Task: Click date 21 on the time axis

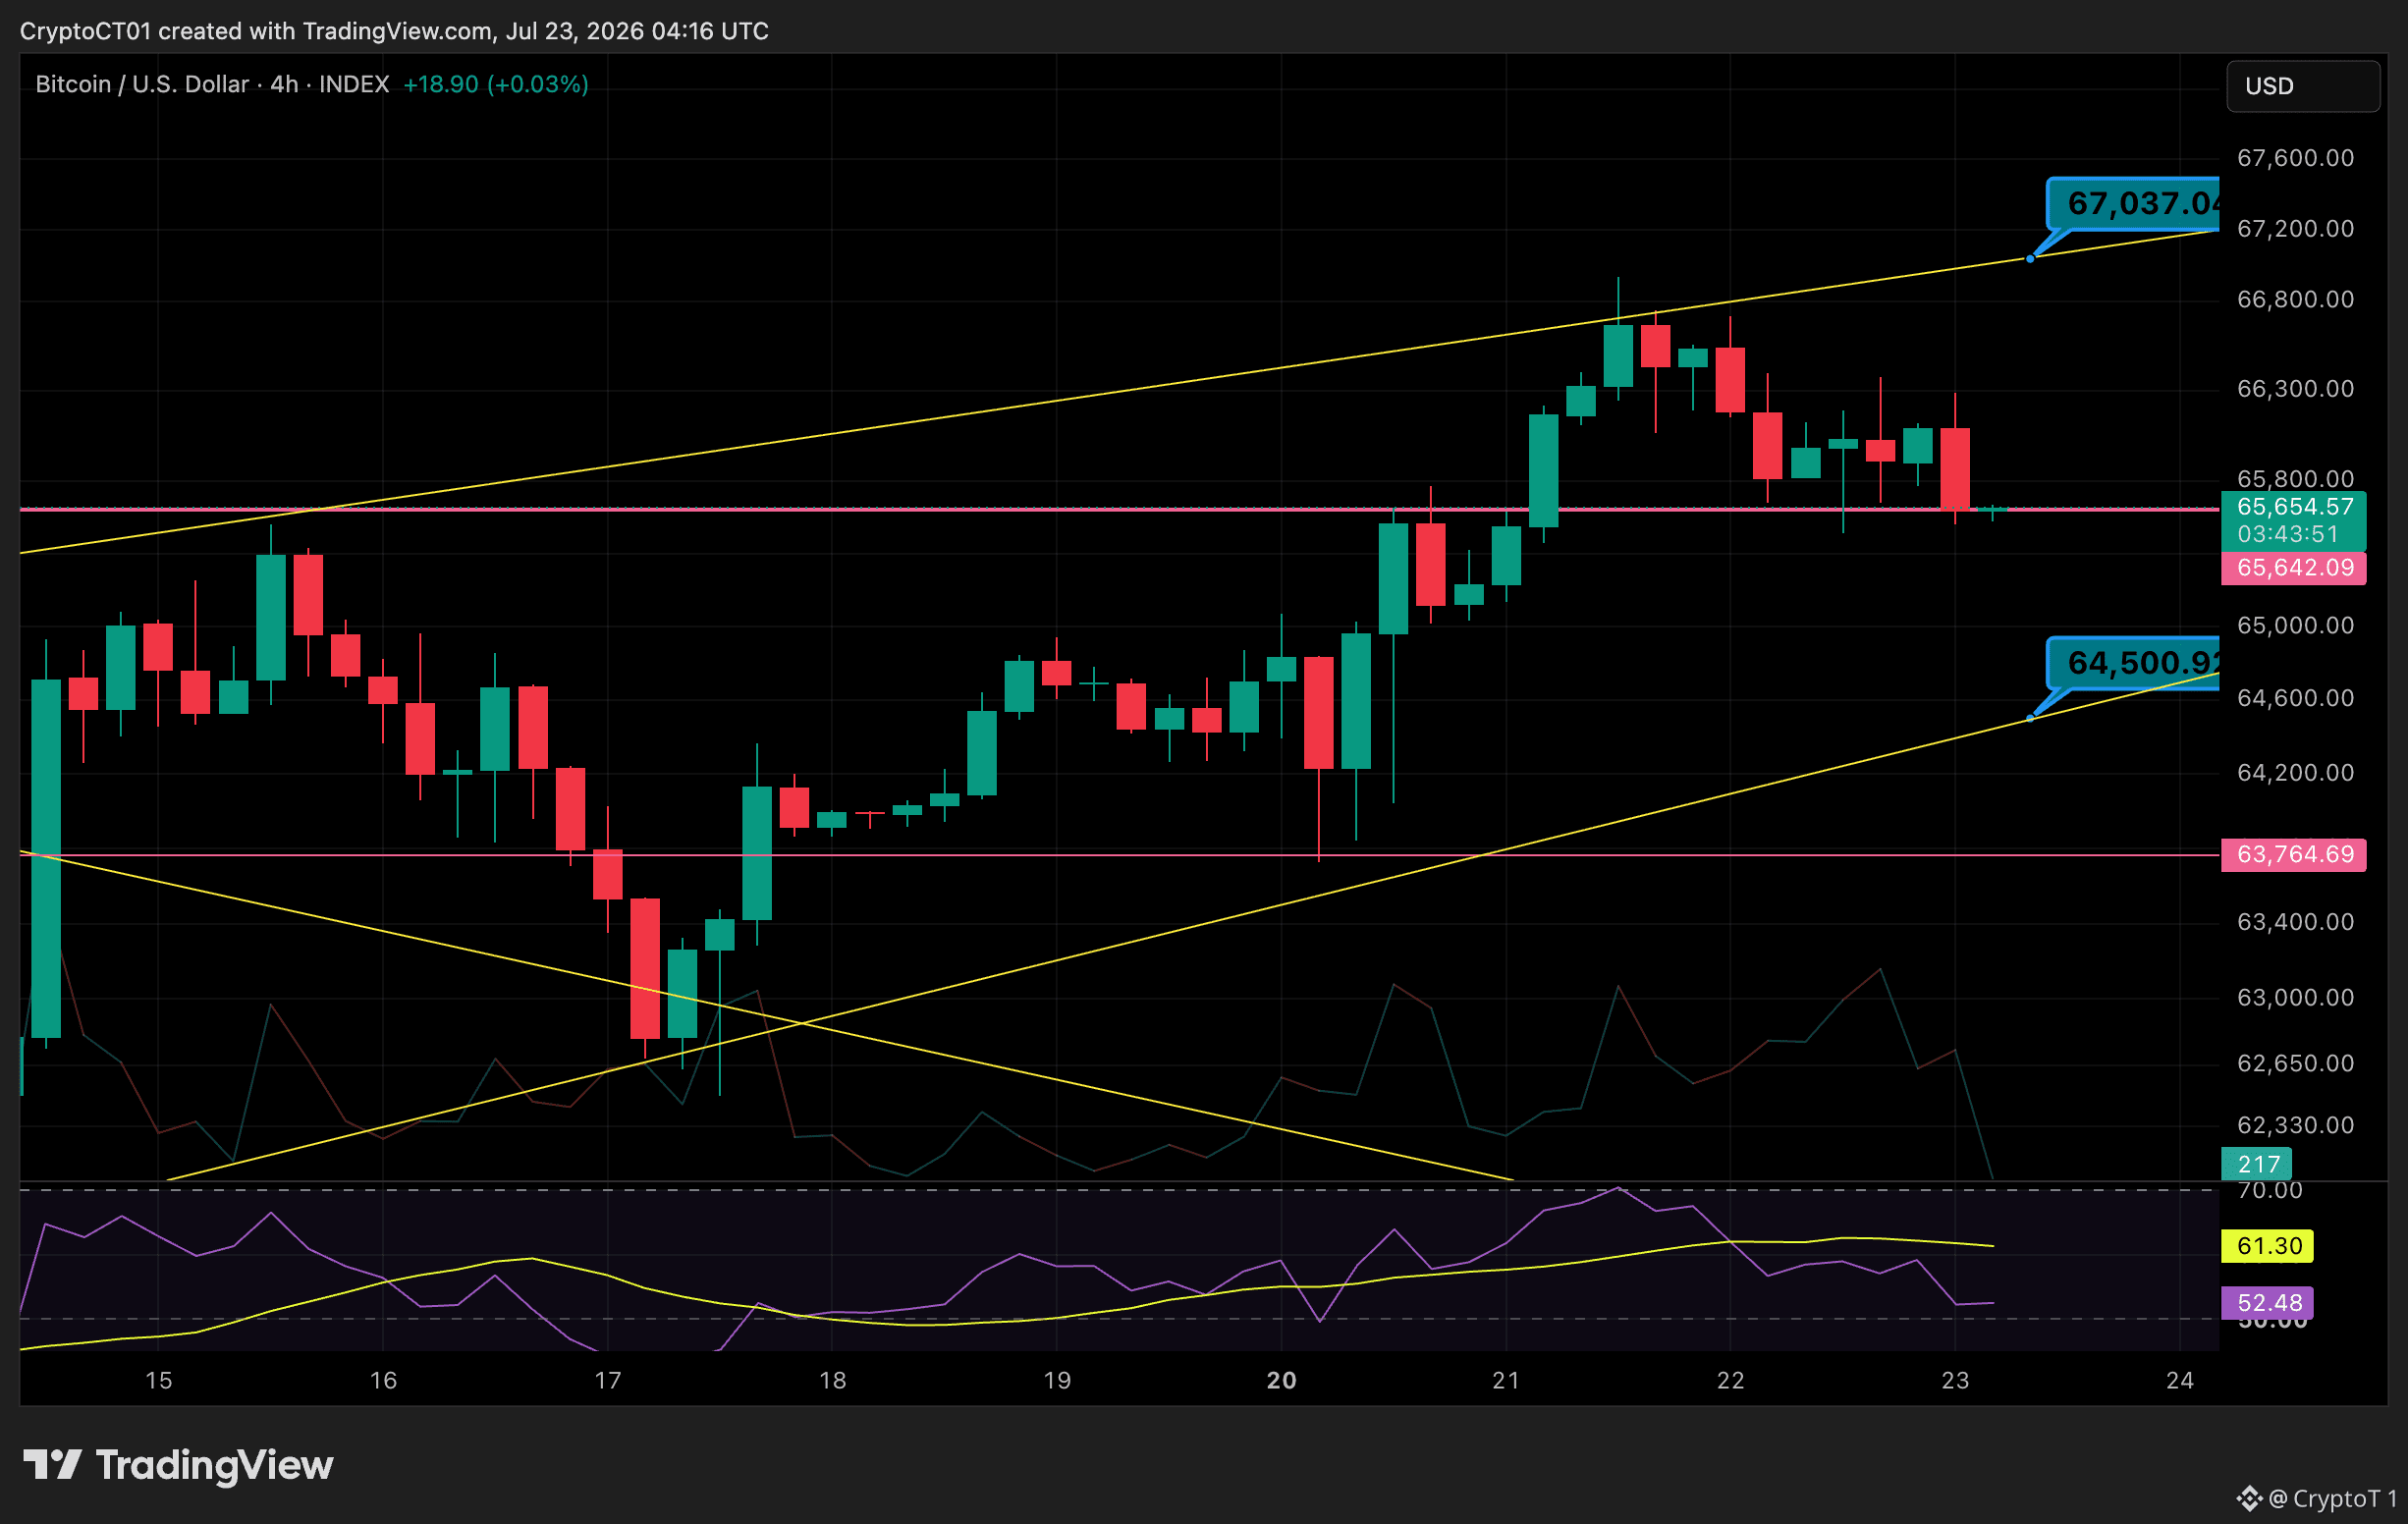Action: point(1506,1381)
